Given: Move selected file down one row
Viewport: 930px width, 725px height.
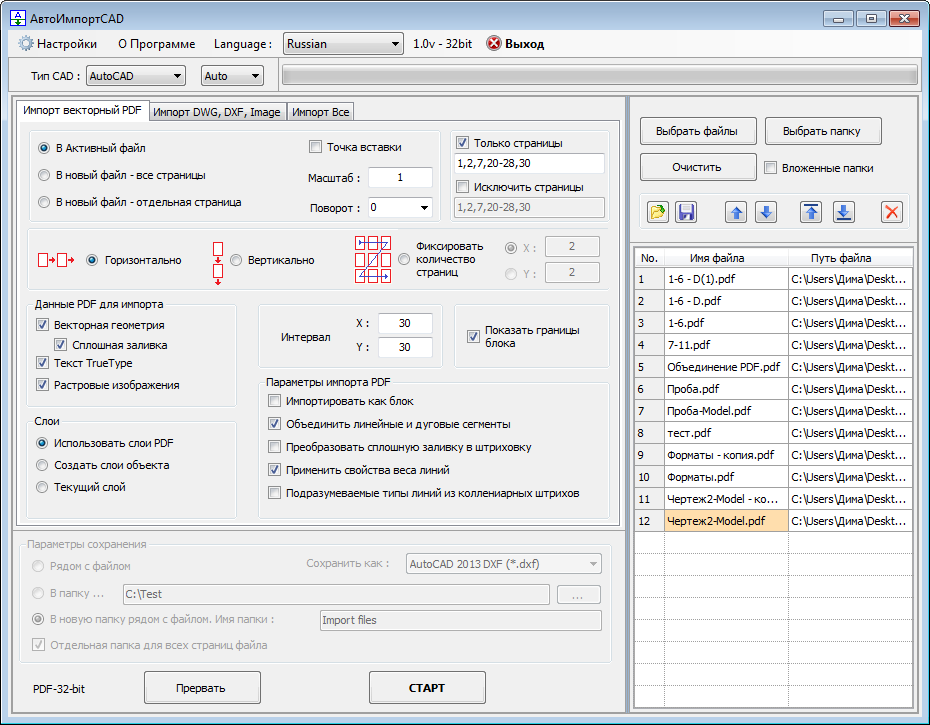Looking at the screenshot, I should point(766,212).
